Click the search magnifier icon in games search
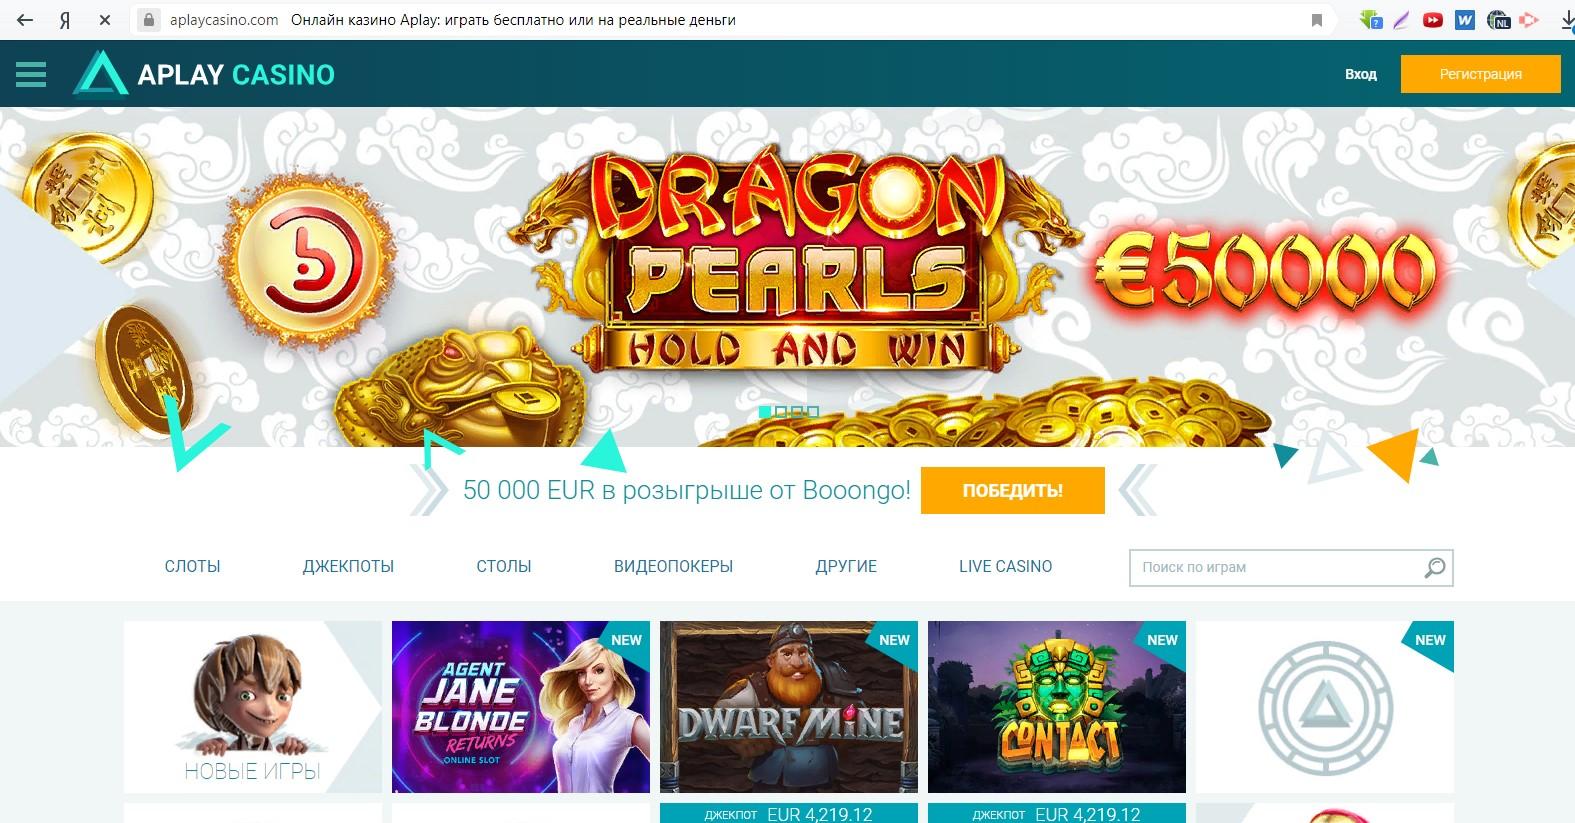The width and height of the screenshot is (1575, 823). (1435, 567)
